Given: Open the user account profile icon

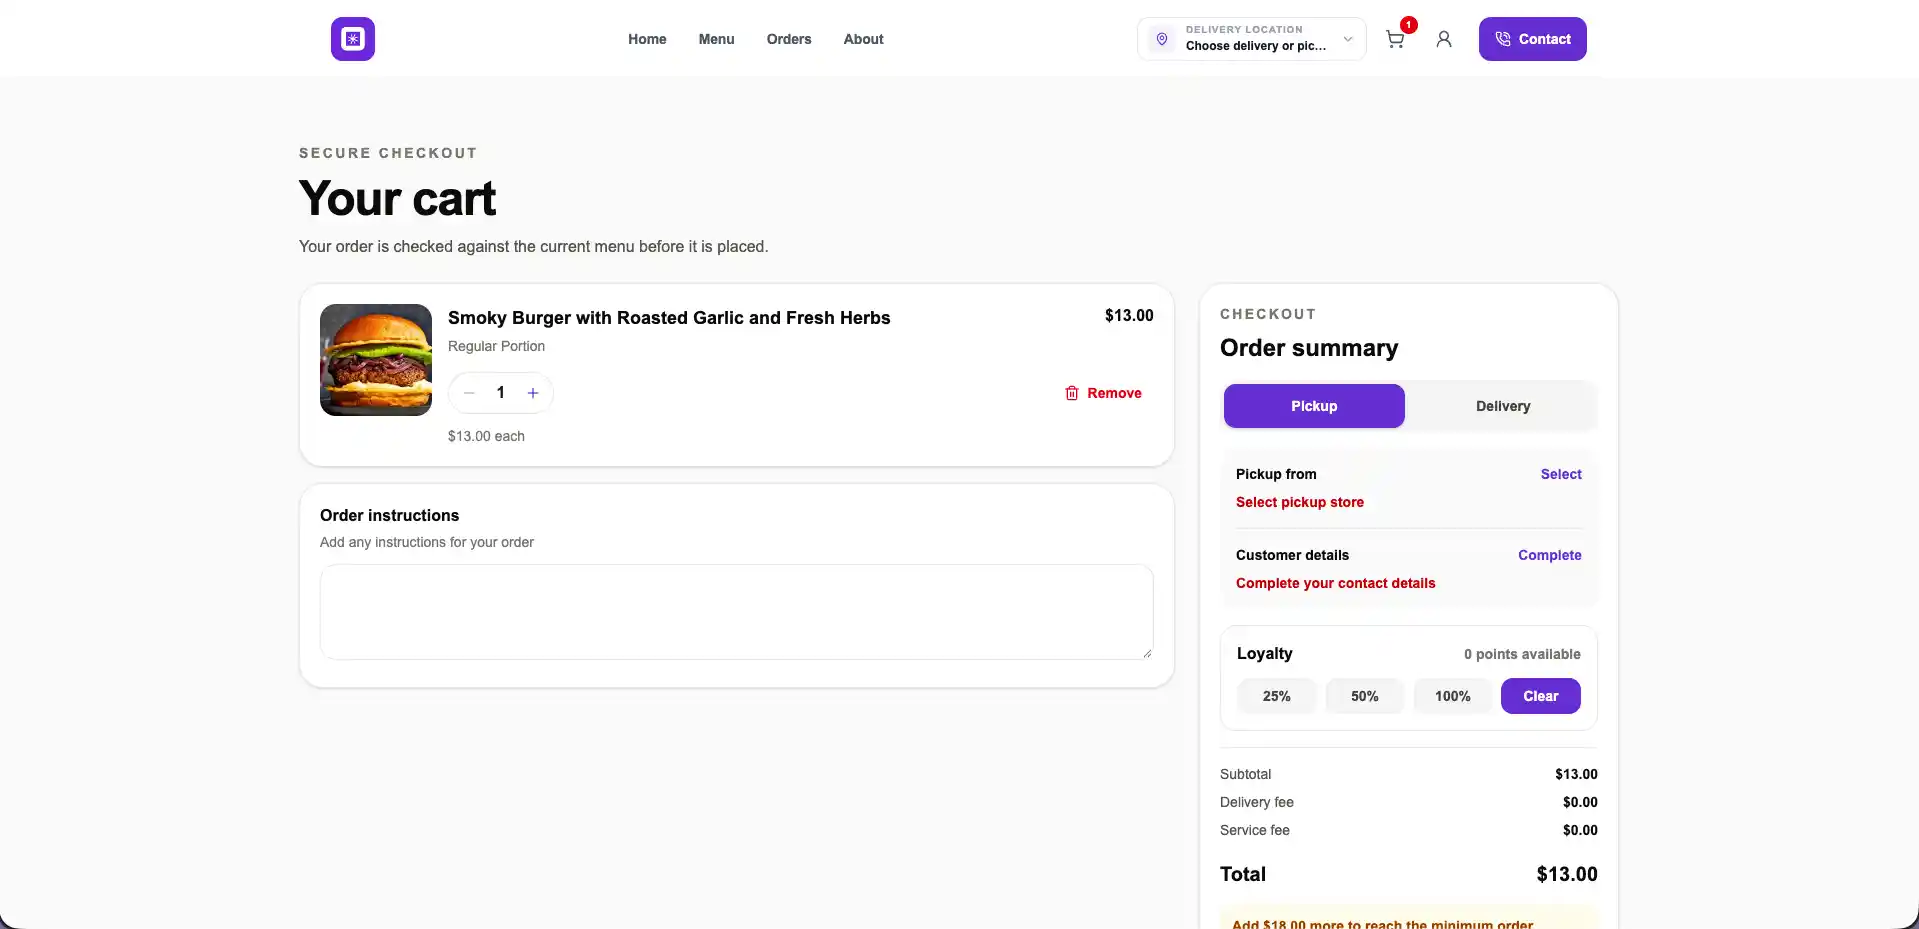Looking at the screenshot, I should tap(1444, 39).
